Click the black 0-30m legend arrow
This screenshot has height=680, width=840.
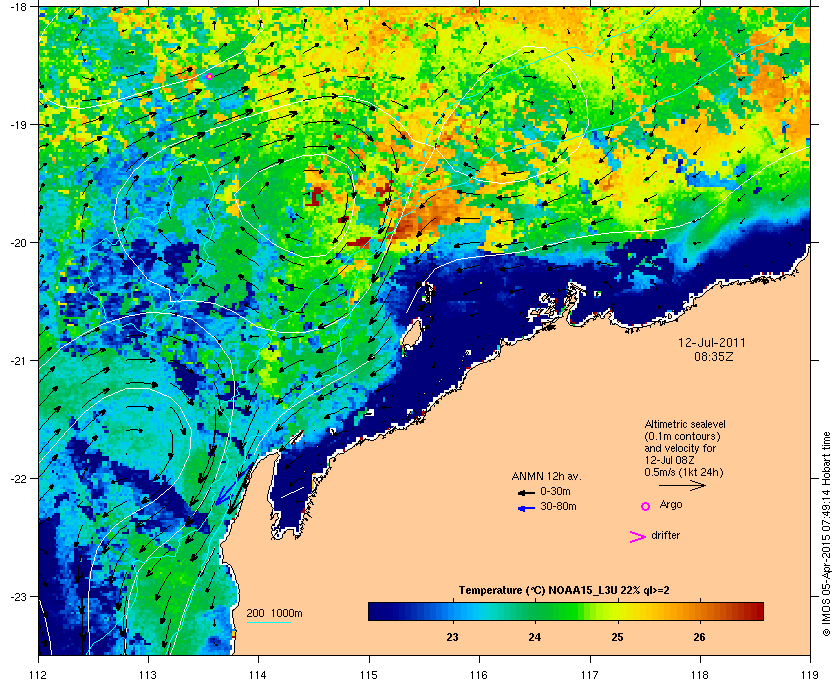click(x=526, y=492)
